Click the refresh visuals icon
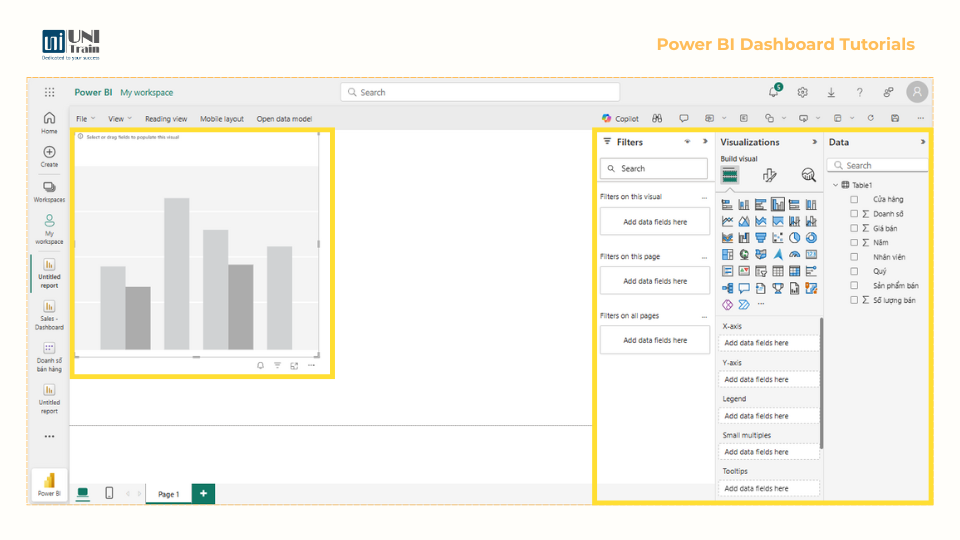 pyautogui.click(x=871, y=118)
